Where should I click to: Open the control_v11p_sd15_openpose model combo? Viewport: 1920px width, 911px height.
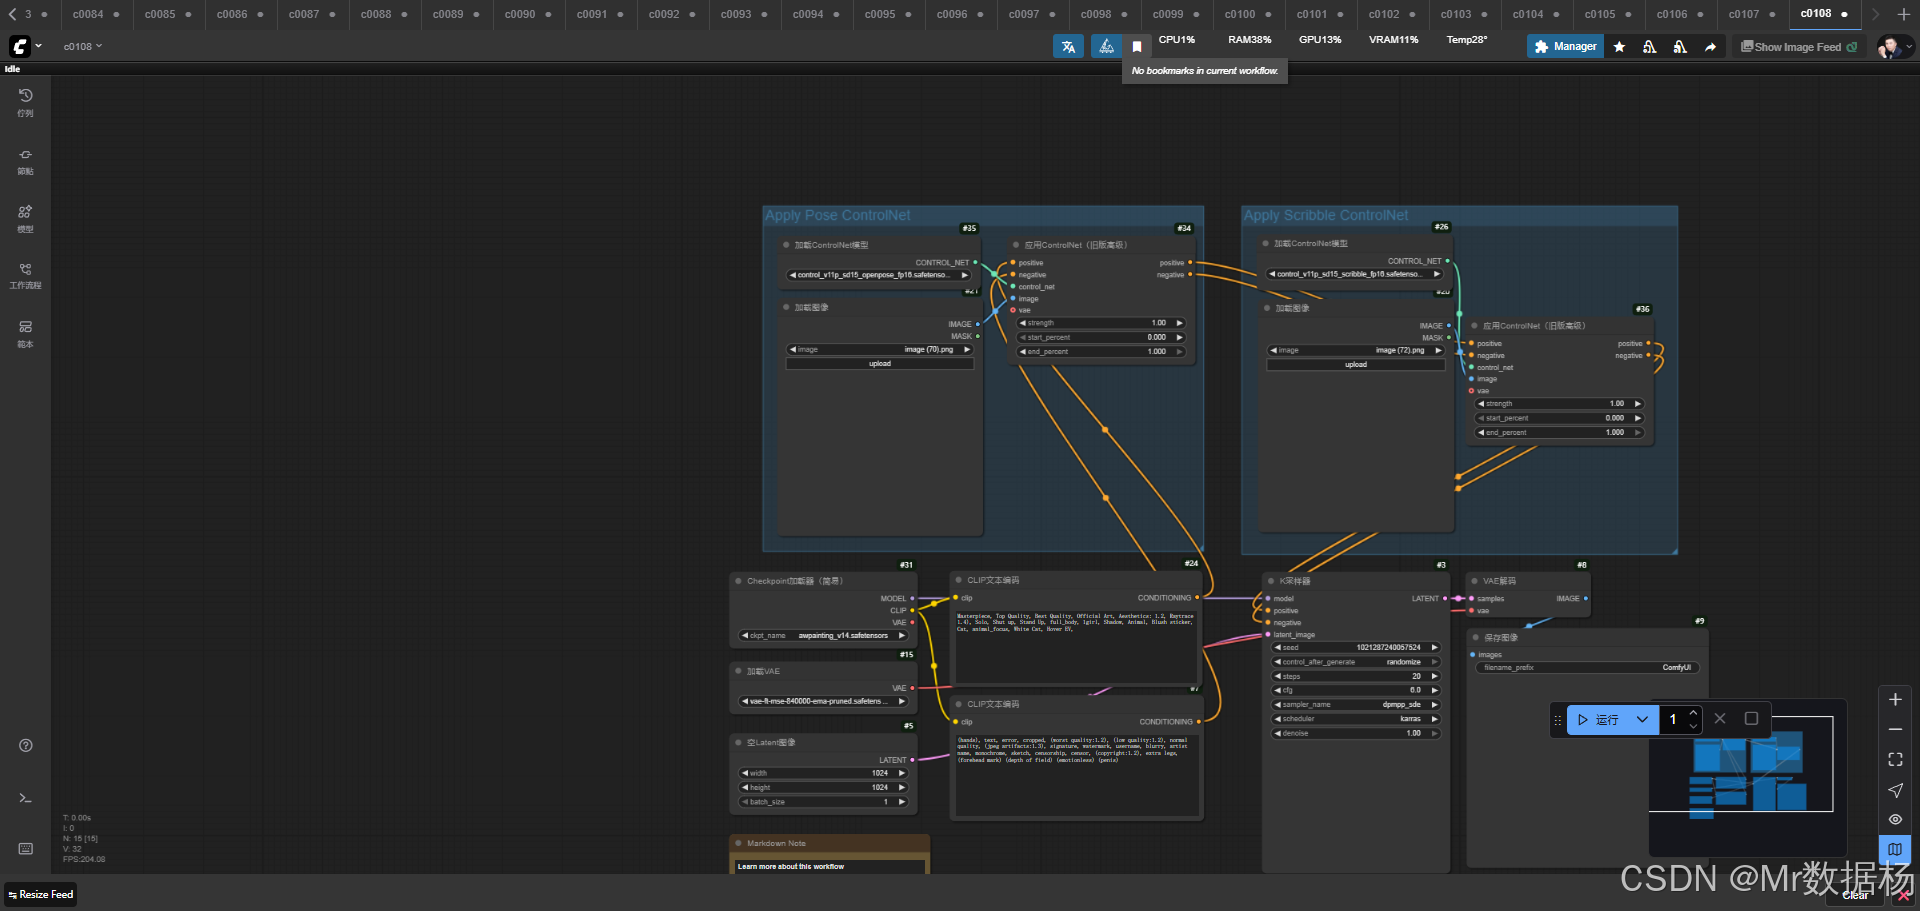click(879, 275)
